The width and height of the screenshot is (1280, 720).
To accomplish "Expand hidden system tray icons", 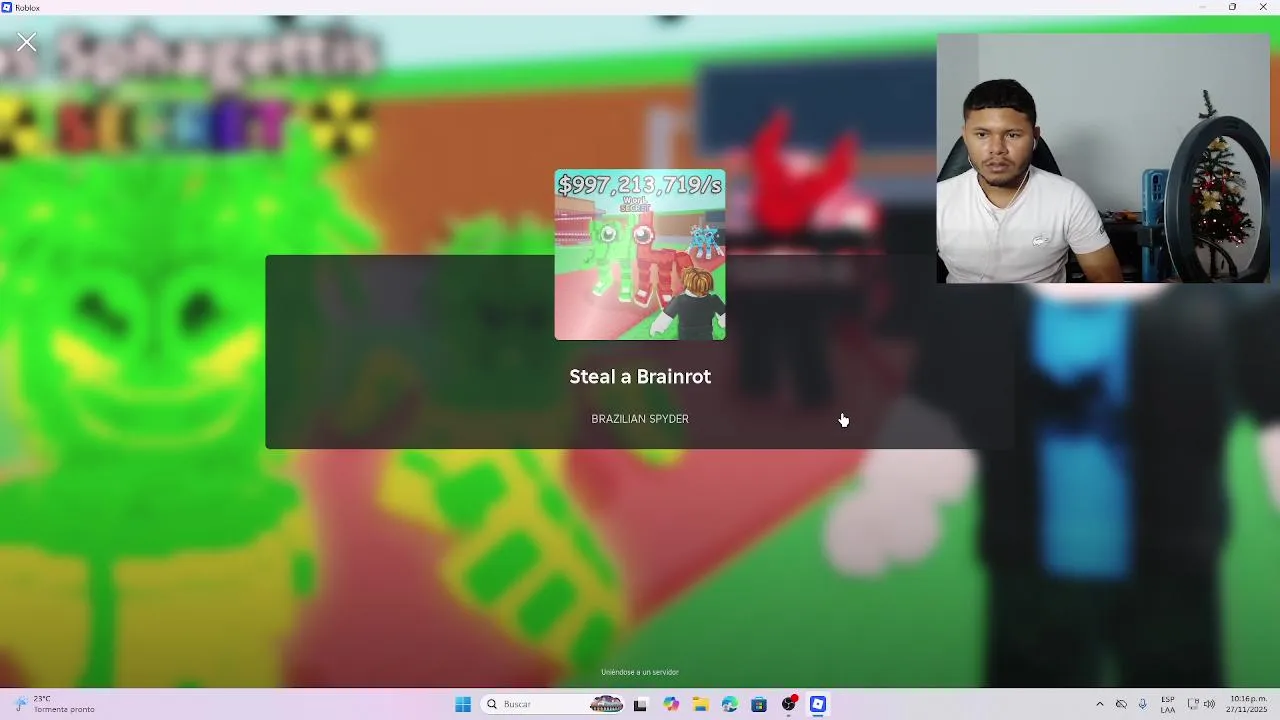I will (1100, 704).
